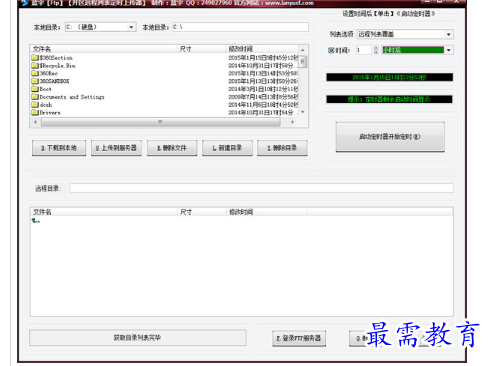Click the 登录FTP服务器 button
The image size is (488, 366).
[299, 338]
